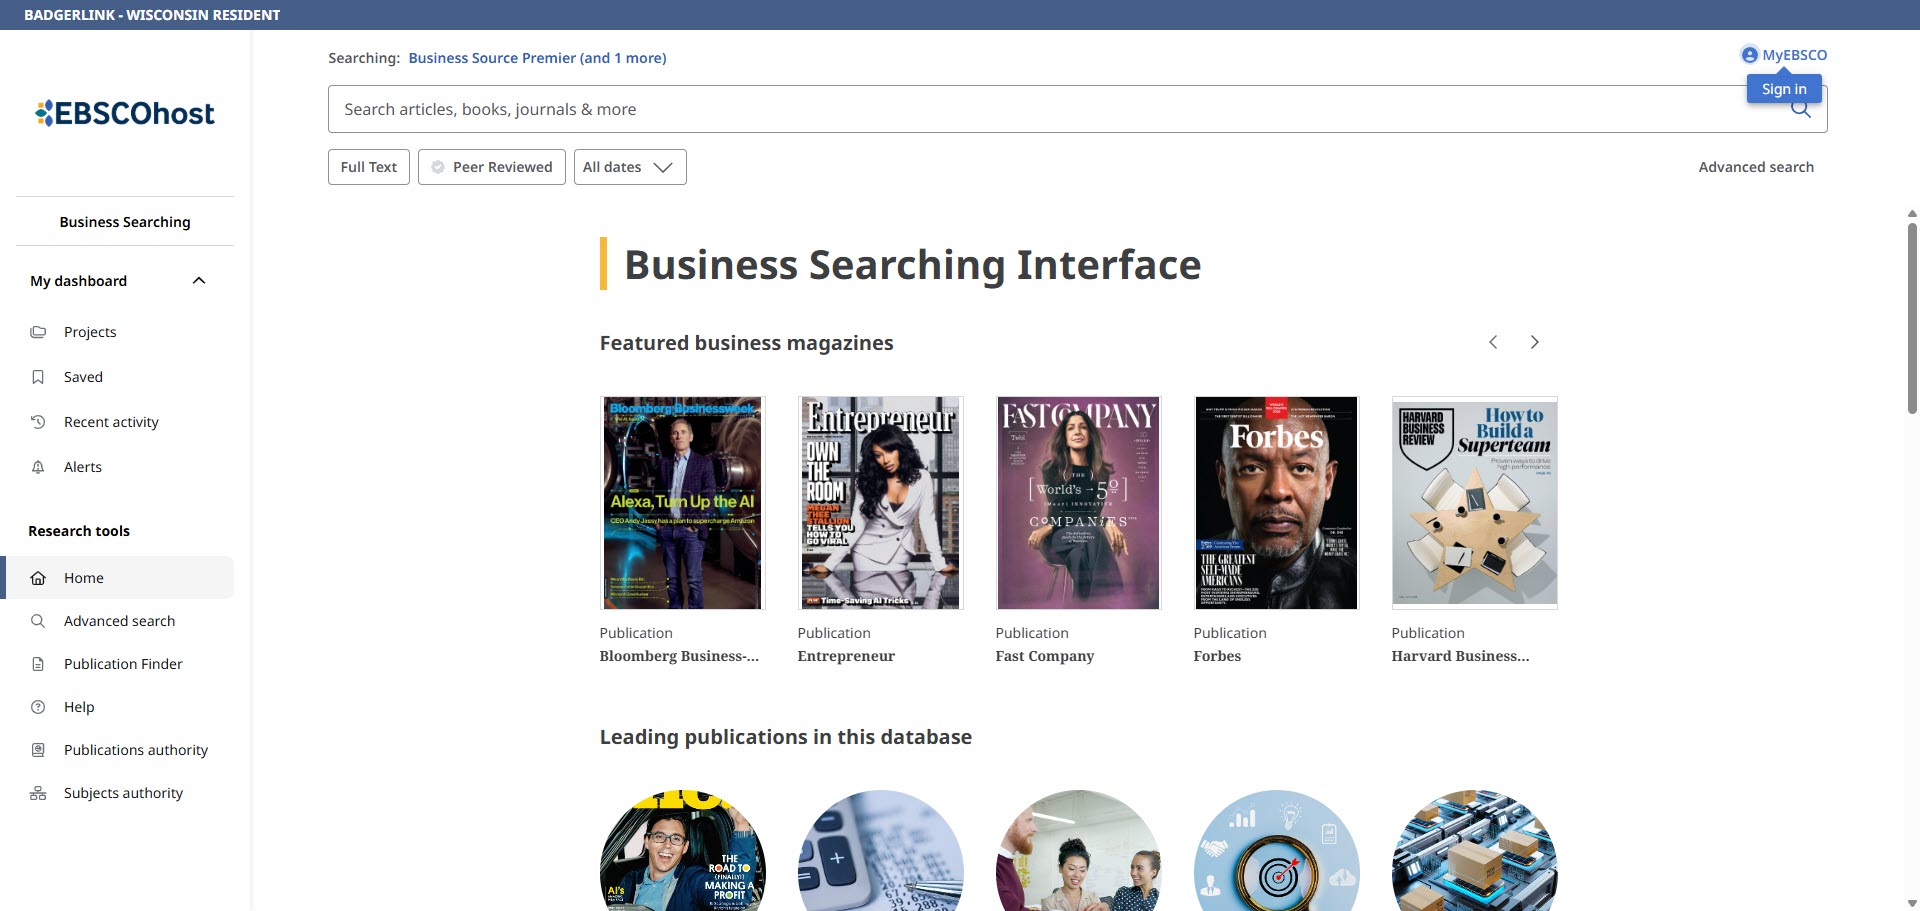This screenshot has width=1920, height=911.
Task: Open Recent activity in sidebar
Action: pos(111,422)
